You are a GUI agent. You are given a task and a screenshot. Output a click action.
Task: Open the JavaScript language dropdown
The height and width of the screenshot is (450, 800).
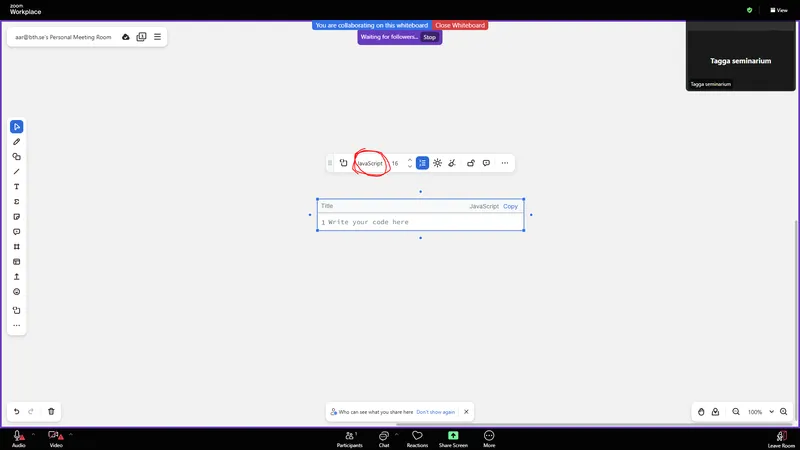tap(370, 163)
